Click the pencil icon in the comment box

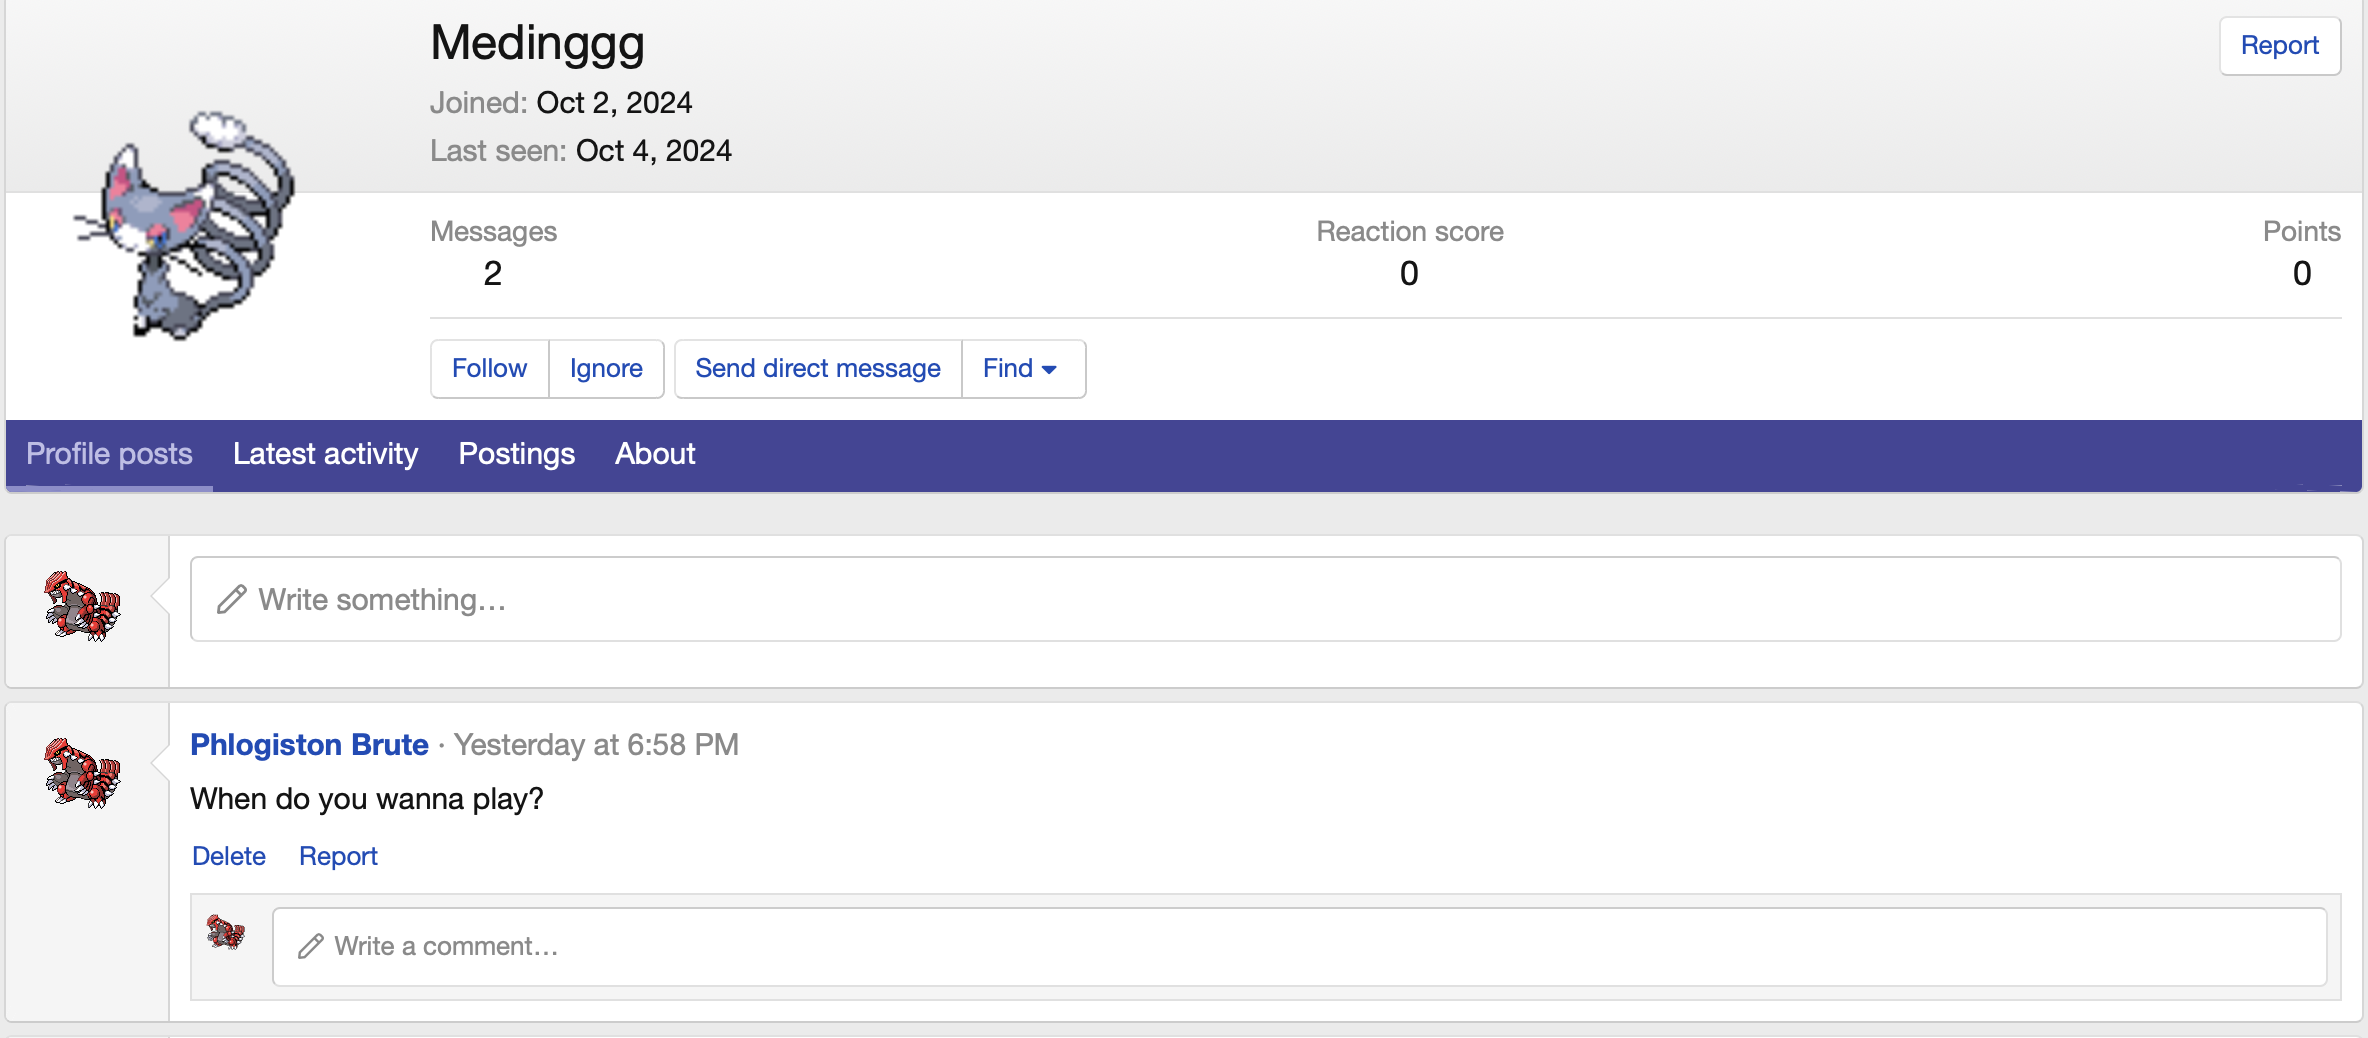pyautogui.click(x=310, y=946)
